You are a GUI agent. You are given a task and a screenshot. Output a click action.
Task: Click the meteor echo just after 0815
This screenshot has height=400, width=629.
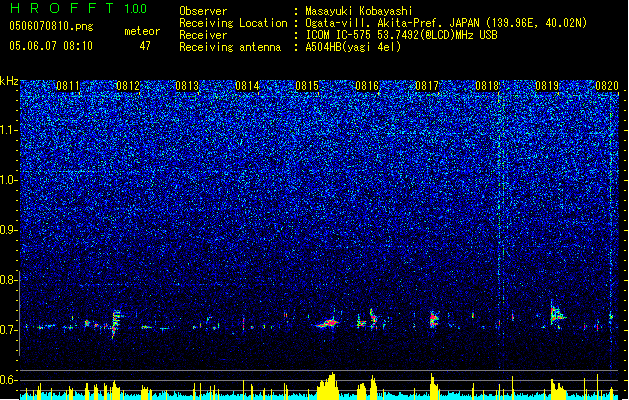coord(328,323)
